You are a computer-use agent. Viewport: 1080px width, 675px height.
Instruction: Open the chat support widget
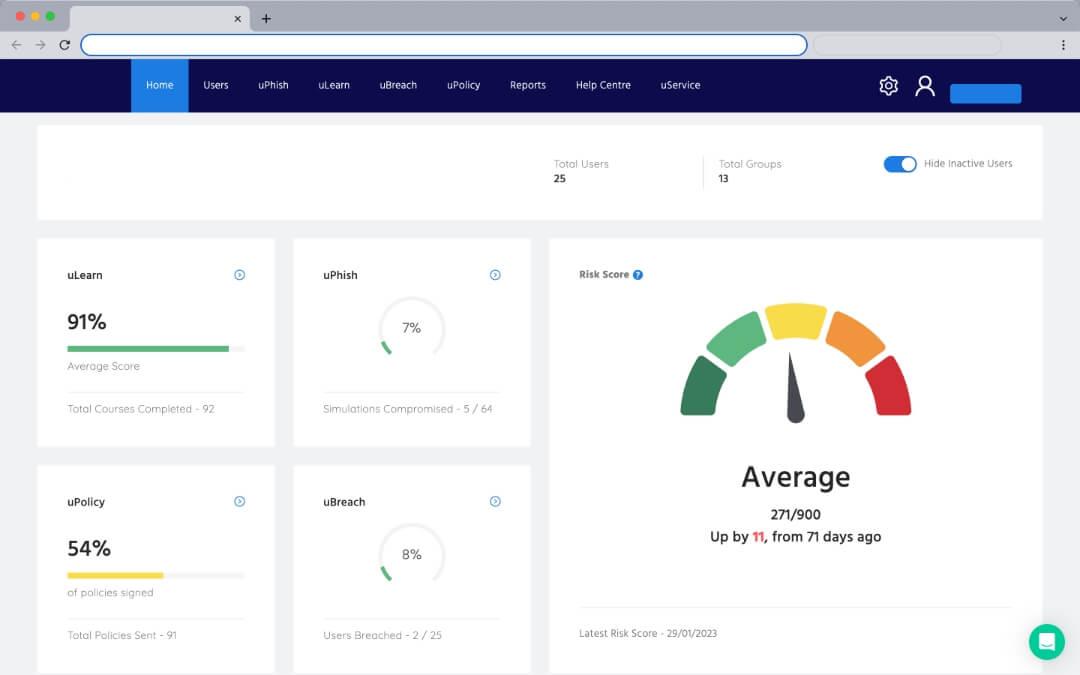pyautogui.click(x=1046, y=641)
